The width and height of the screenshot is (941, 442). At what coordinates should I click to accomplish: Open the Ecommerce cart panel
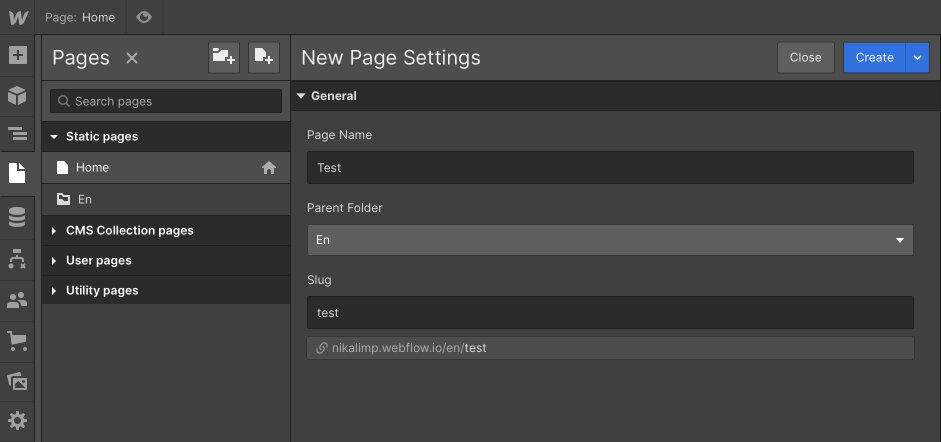pyautogui.click(x=17, y=341)
